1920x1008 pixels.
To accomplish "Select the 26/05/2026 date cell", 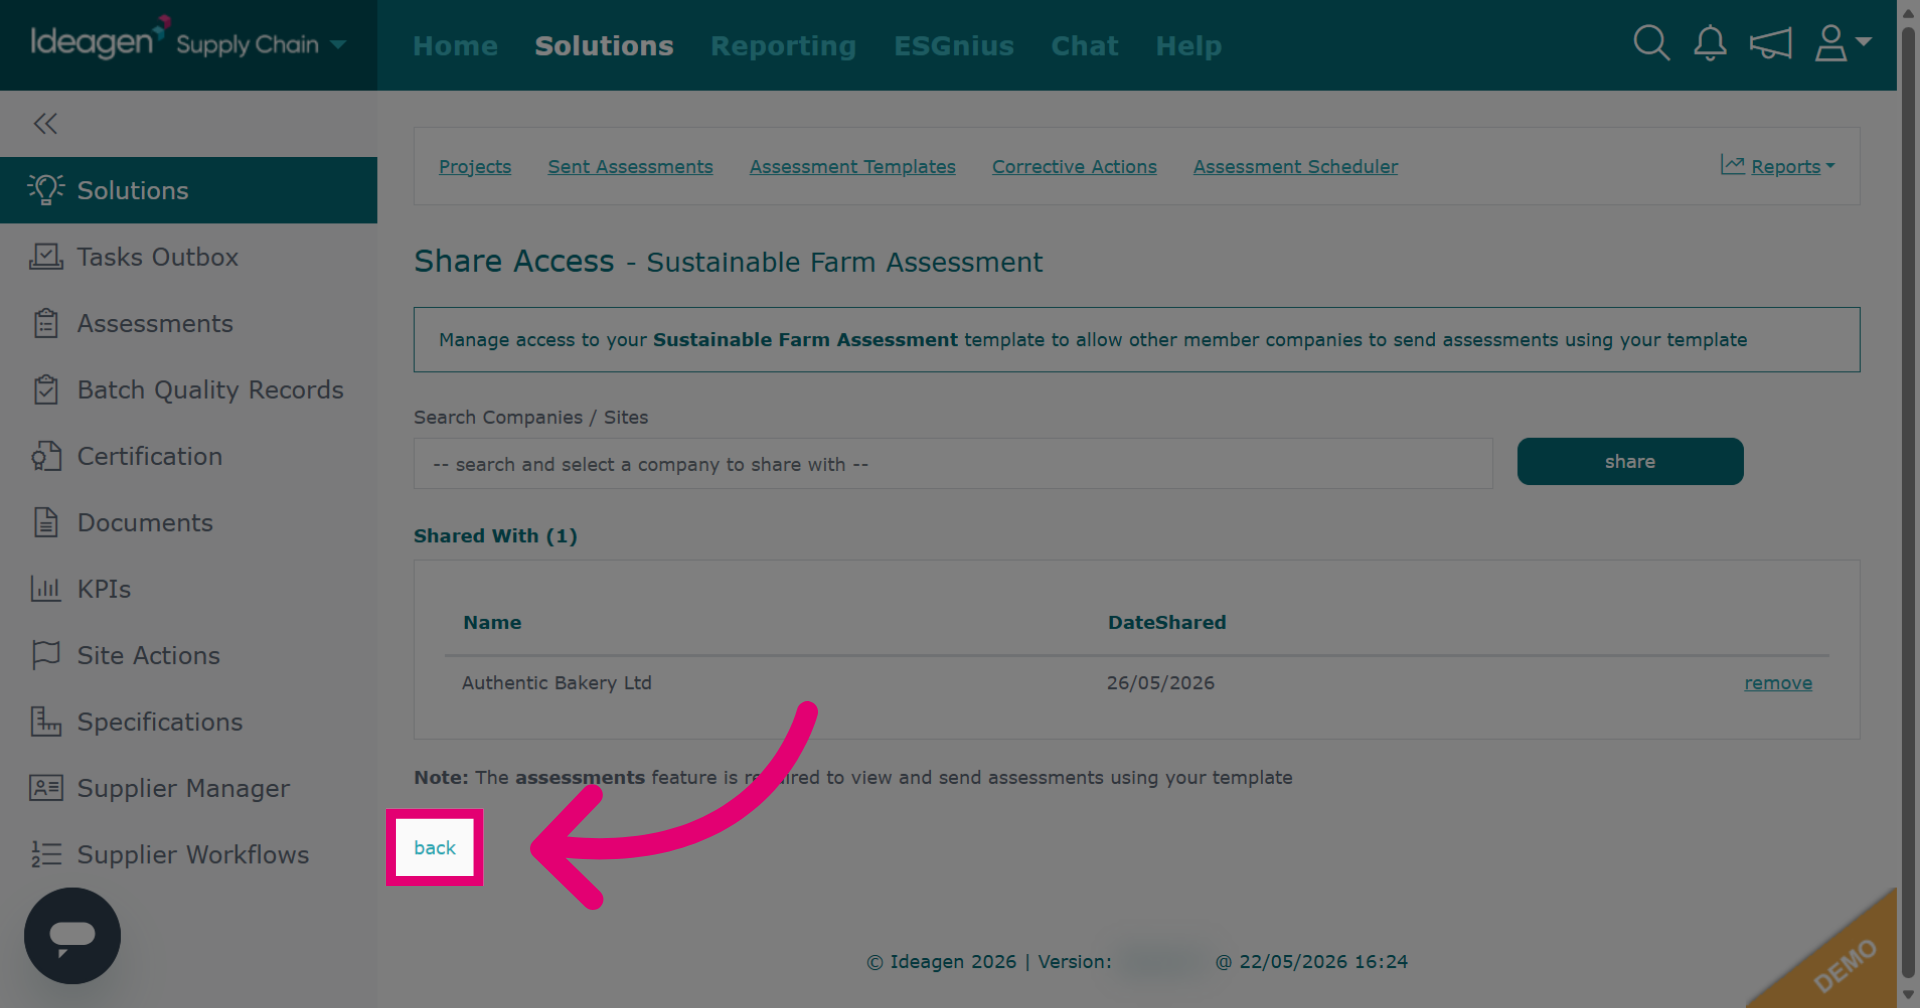I will point(1160,683).
